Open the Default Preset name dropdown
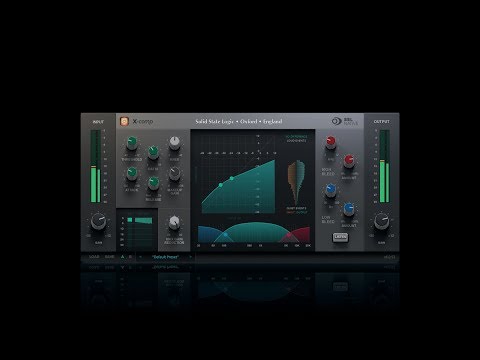Image resolution: width=480 pixels, height=360 pixels. 166,257
